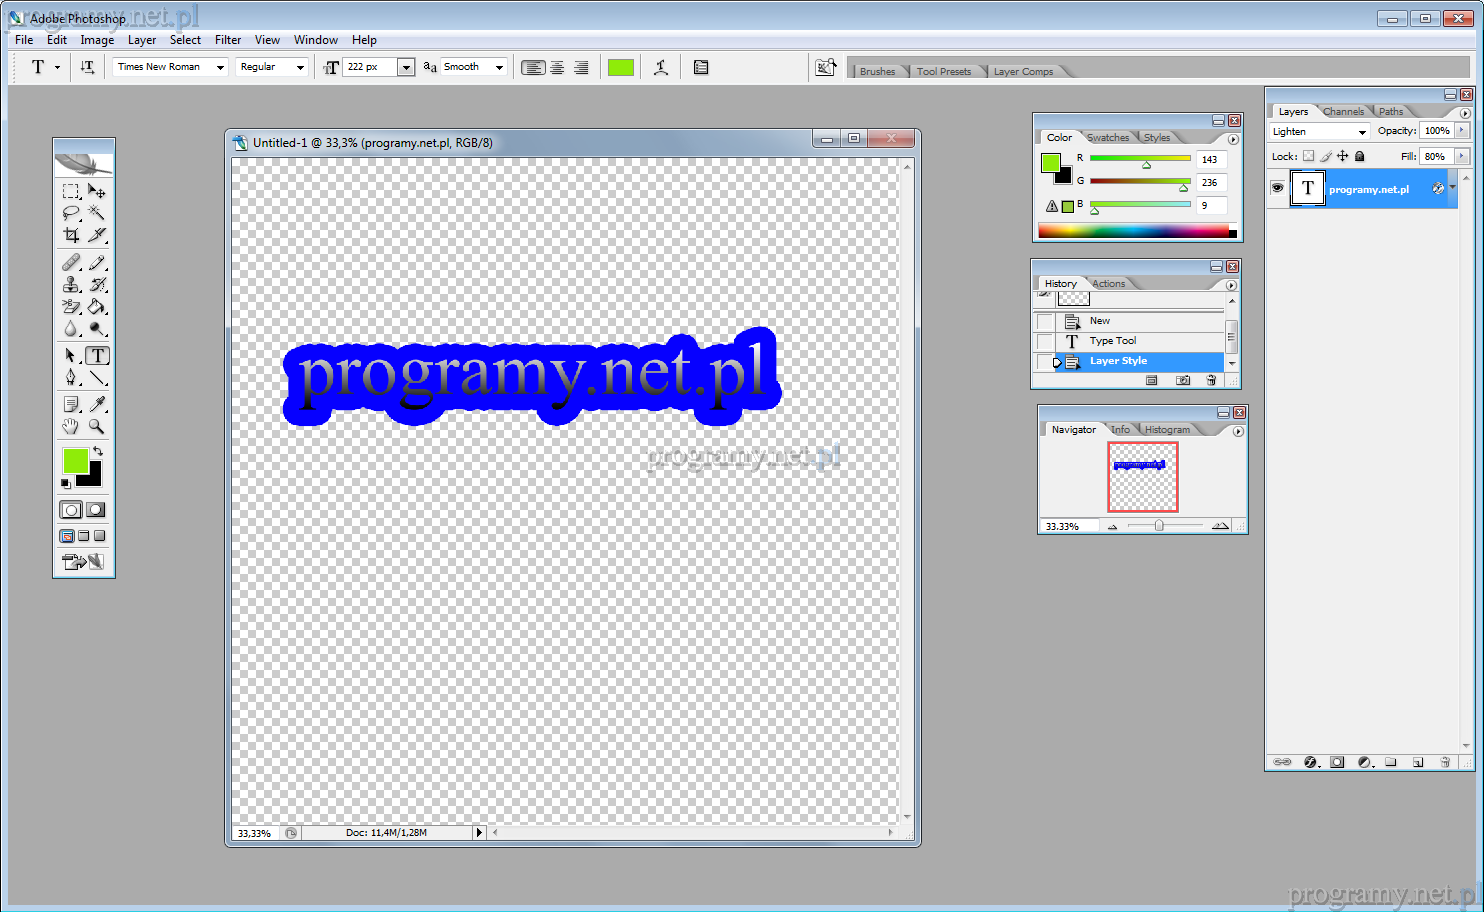Select the Type Tool history state

tap(1112, 341)
